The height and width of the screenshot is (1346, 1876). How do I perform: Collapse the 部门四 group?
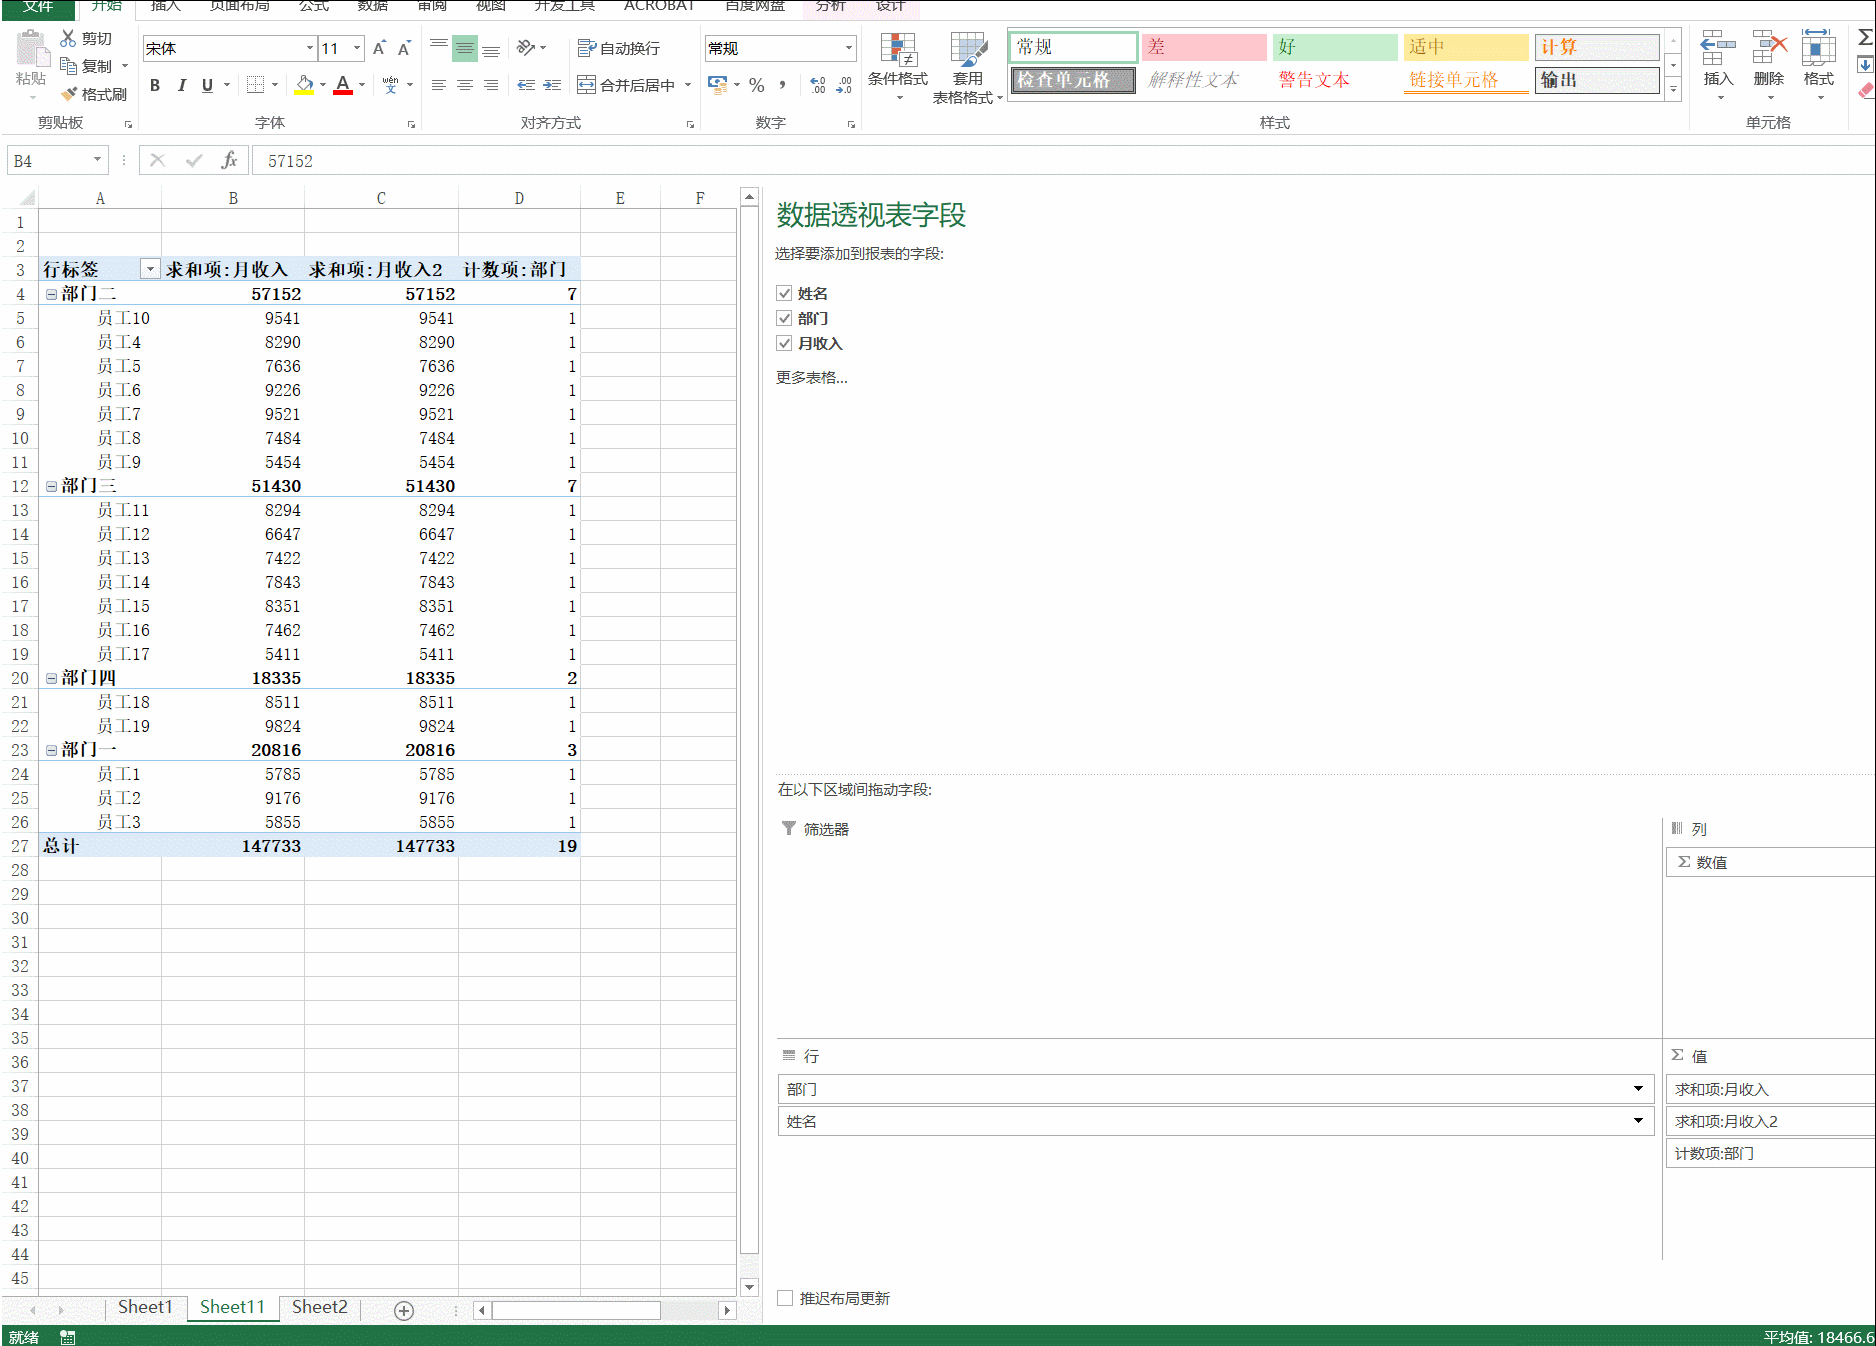tap(51, 678)
